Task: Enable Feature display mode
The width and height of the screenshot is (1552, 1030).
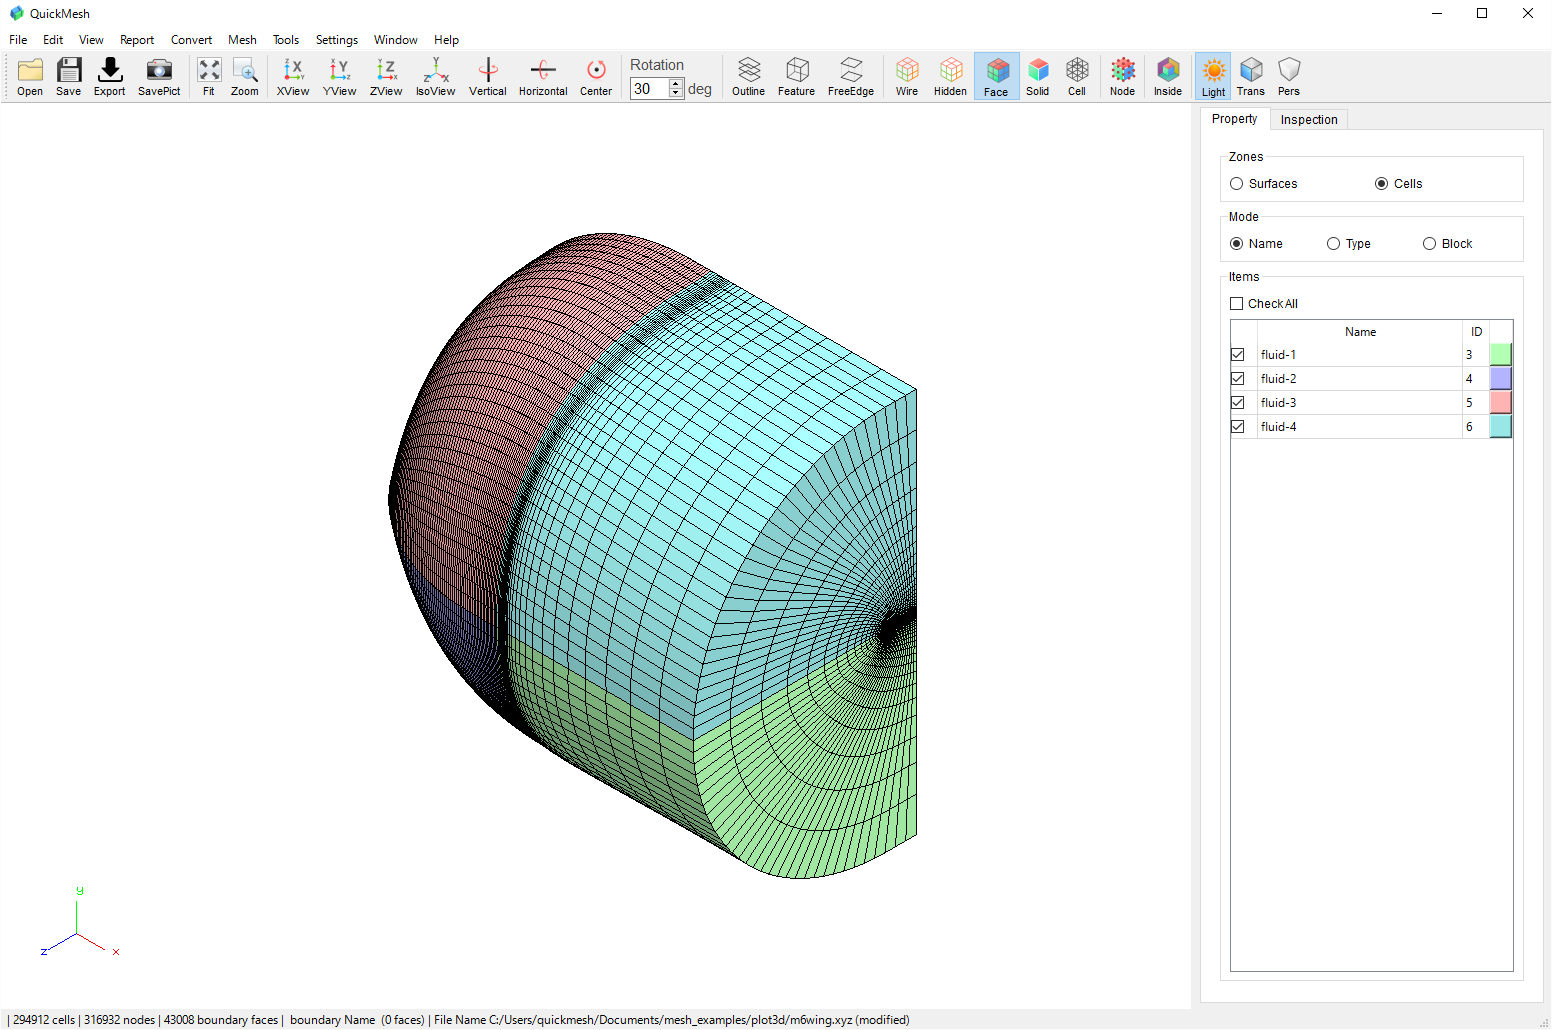Action: point(797,76)
